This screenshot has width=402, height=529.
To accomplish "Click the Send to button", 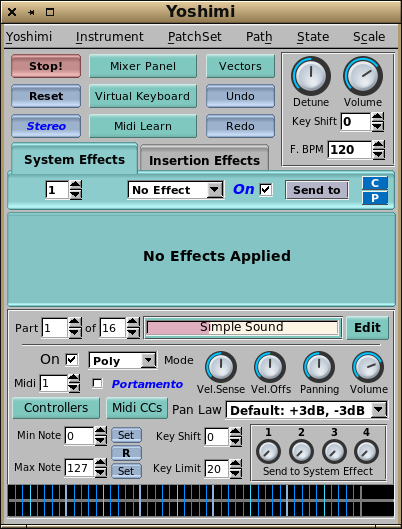I will coord(317,190).
